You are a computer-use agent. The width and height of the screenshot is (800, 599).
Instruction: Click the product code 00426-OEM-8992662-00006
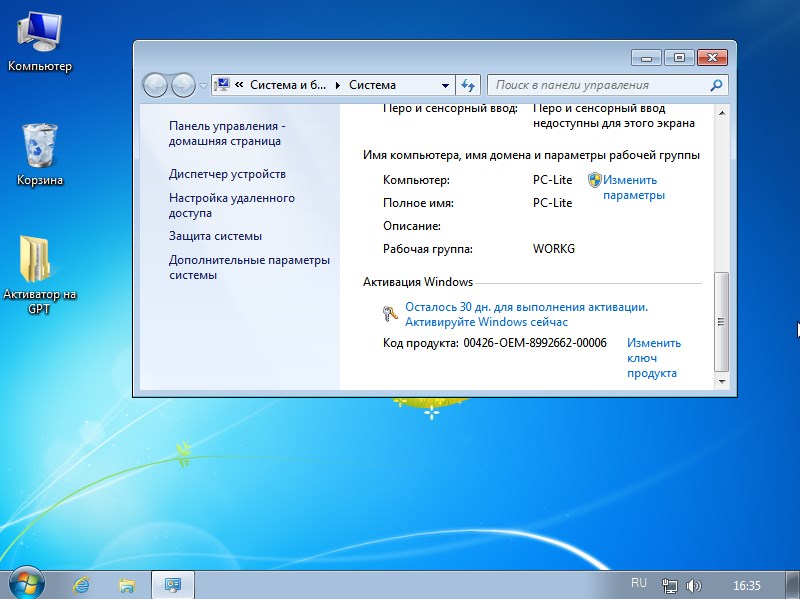pyautogui.click(x=535, y=343)
